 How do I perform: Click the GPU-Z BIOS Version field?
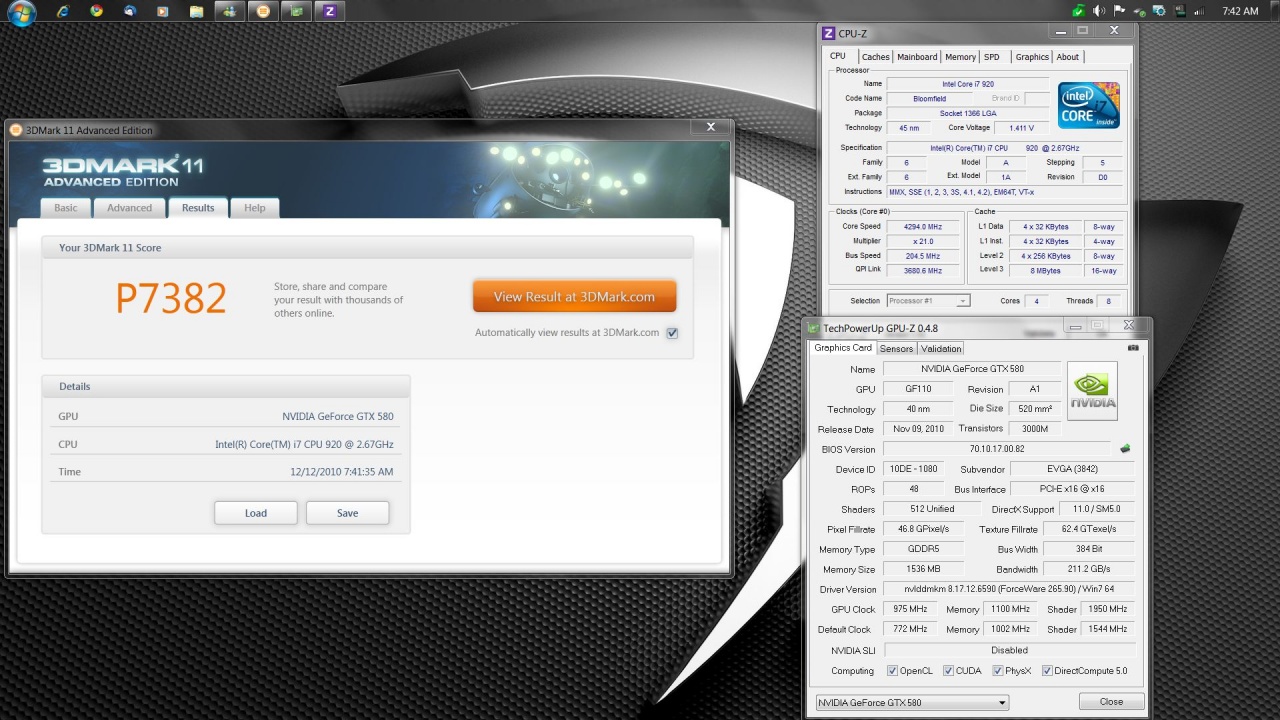pyautogui.click(x=996, y=449)
